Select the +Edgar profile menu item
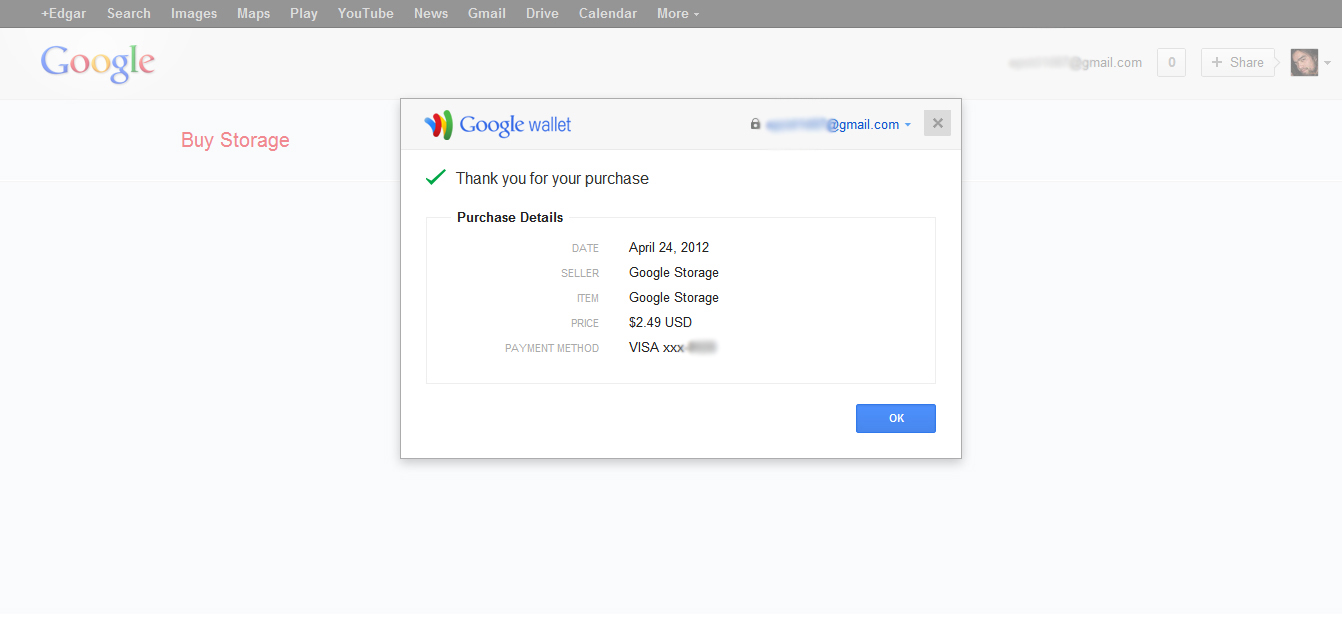This screenshot has width=1342, height=622. click(63, 13)
